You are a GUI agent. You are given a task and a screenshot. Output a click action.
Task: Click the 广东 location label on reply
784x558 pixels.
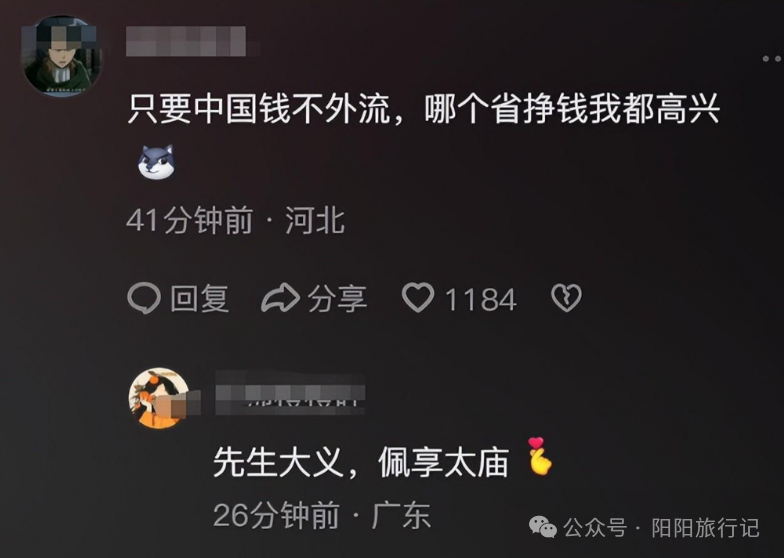402,515
